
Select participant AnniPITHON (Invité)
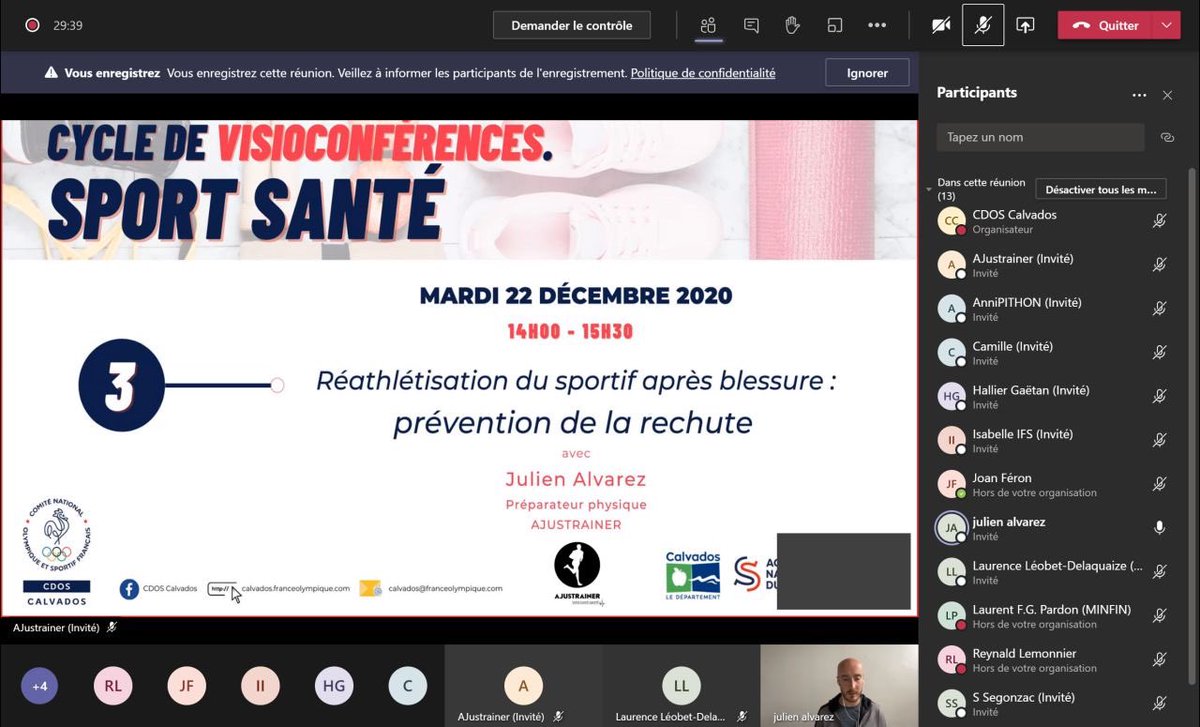pyautogui.click(x=1055, y=309)
